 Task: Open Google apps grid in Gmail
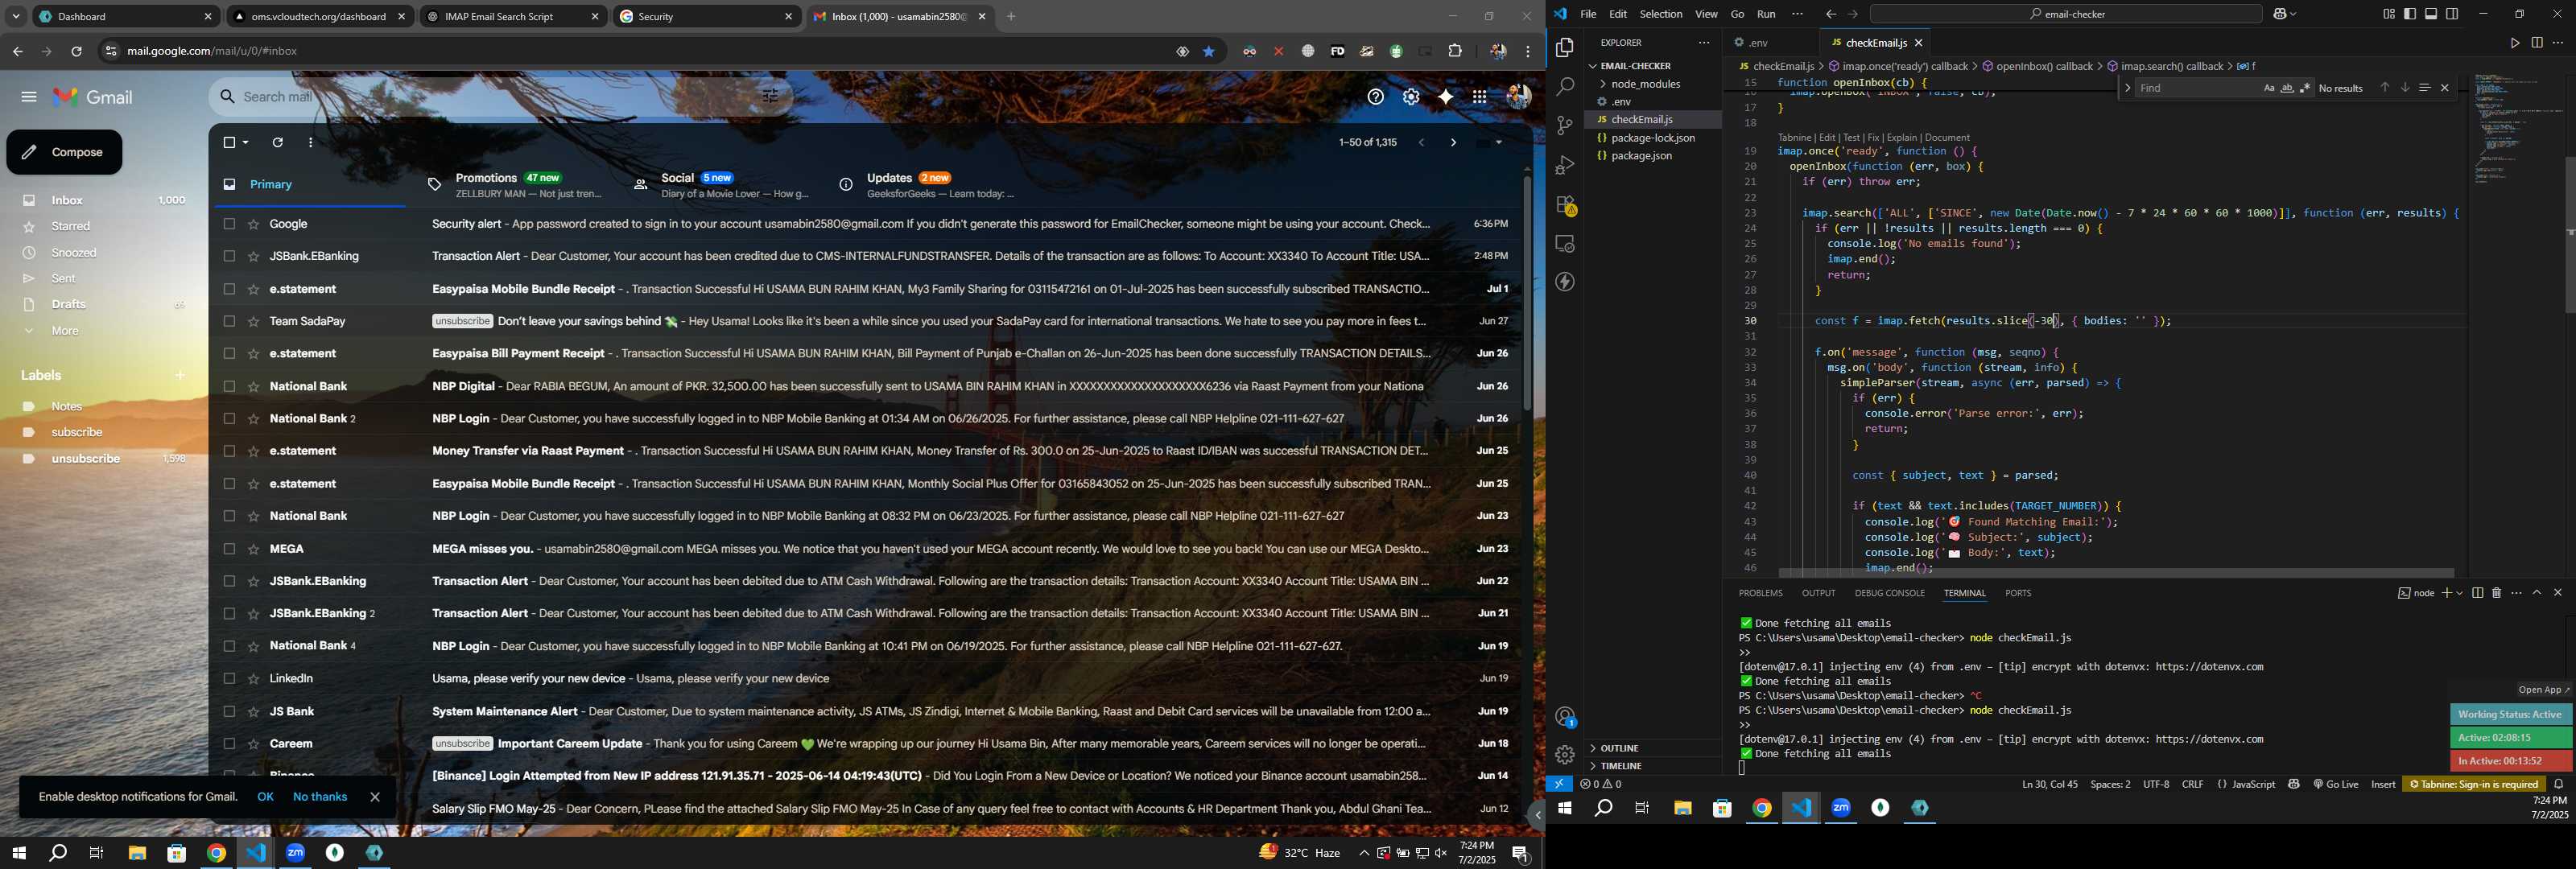(x=1479, y=97)
